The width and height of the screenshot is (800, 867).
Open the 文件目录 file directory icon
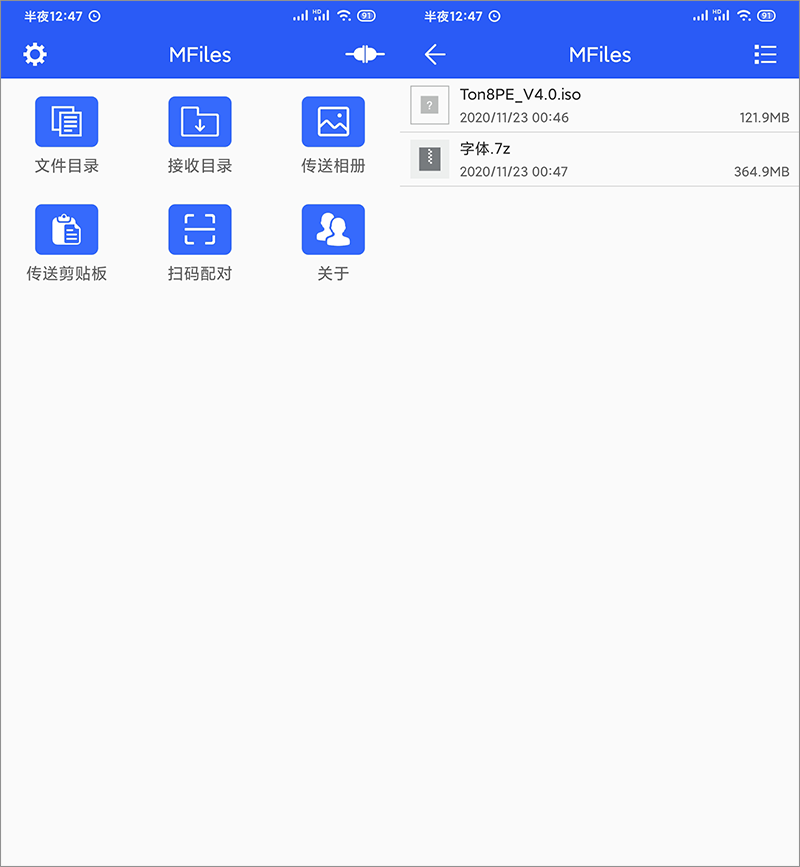pos(66,120)
